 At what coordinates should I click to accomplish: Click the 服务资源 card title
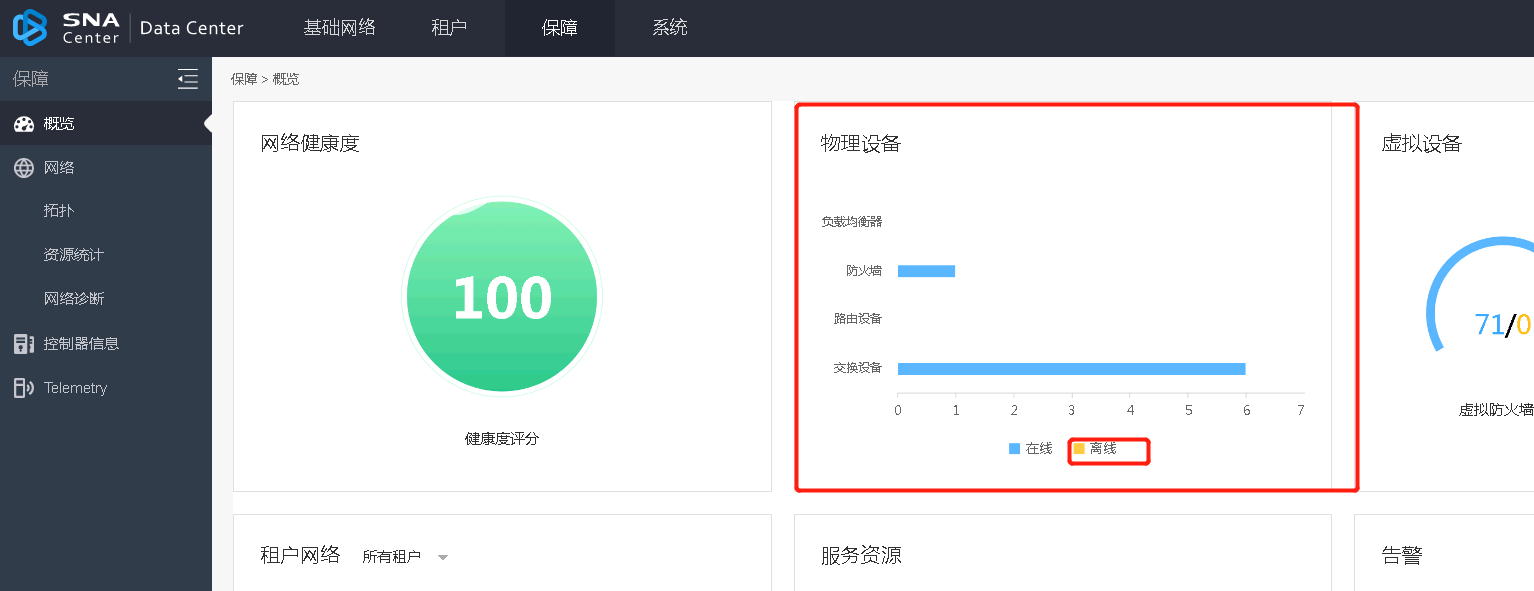(861, 555)
